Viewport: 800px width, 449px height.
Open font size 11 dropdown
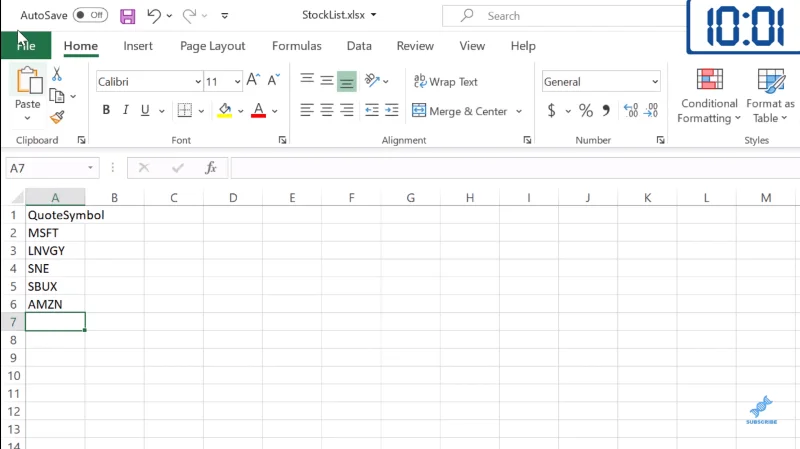237,82
